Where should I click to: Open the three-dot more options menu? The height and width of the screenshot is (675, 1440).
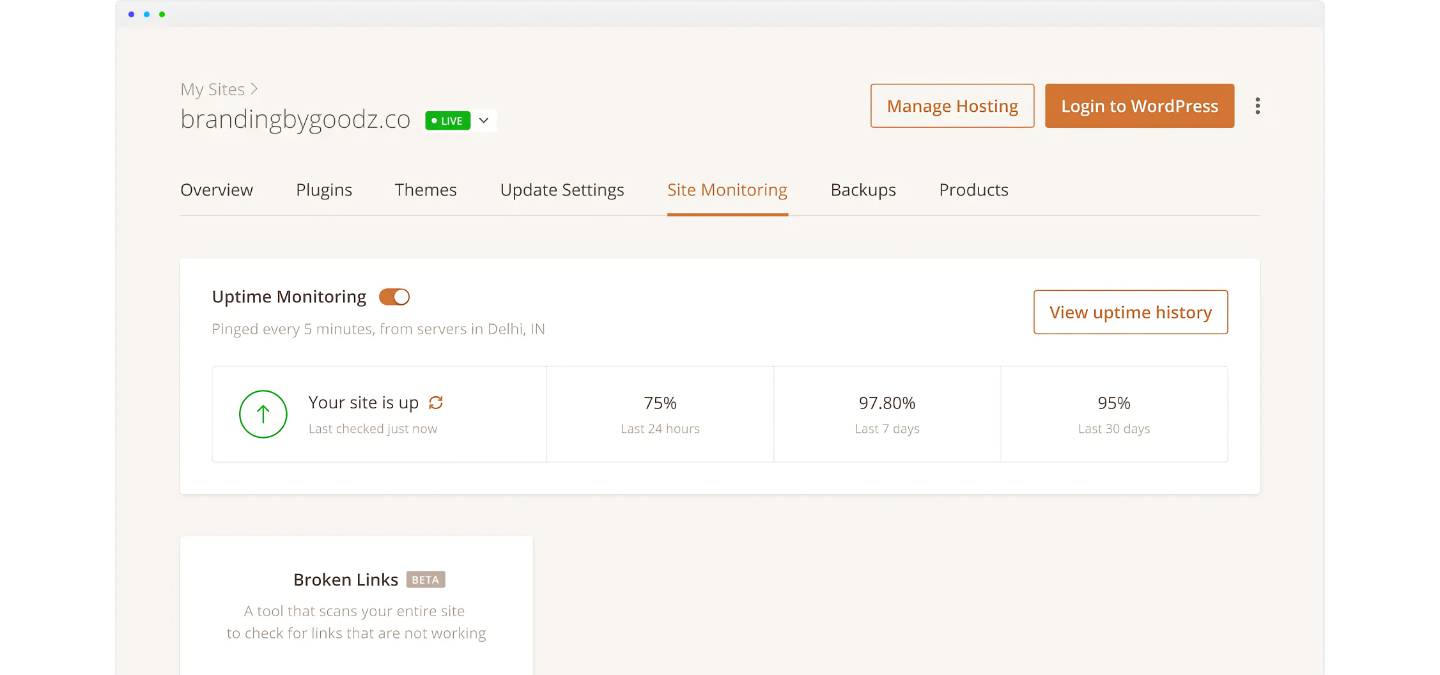[x=1257, y=106]
